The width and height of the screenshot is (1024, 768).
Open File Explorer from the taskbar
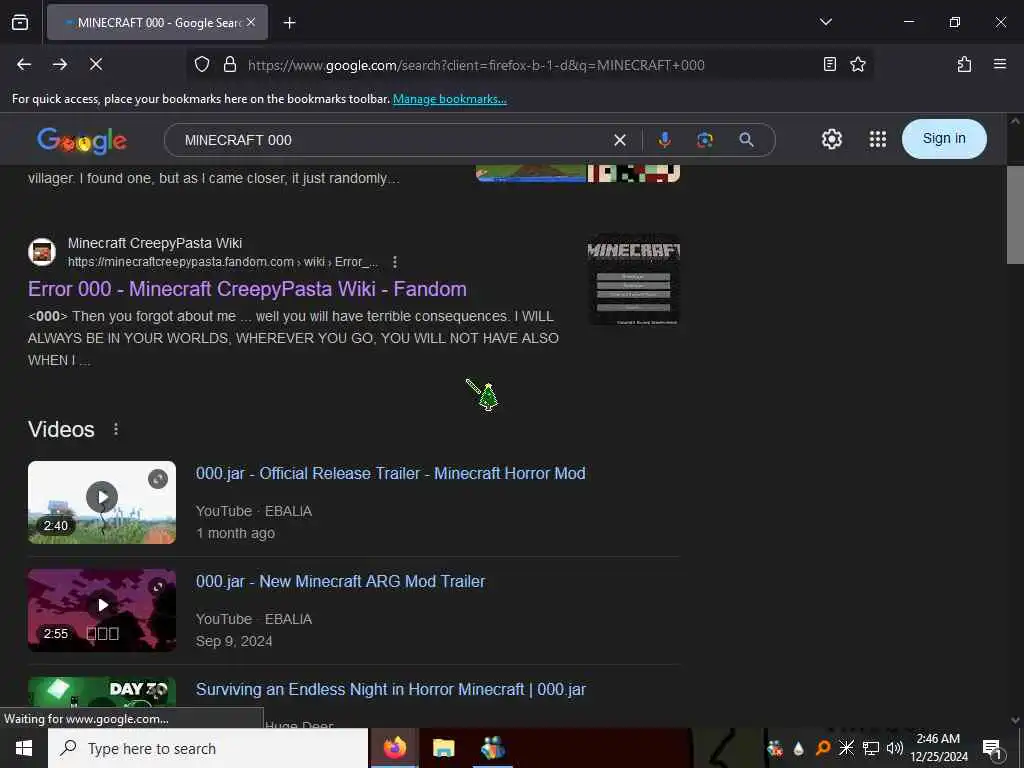point(443,748)
